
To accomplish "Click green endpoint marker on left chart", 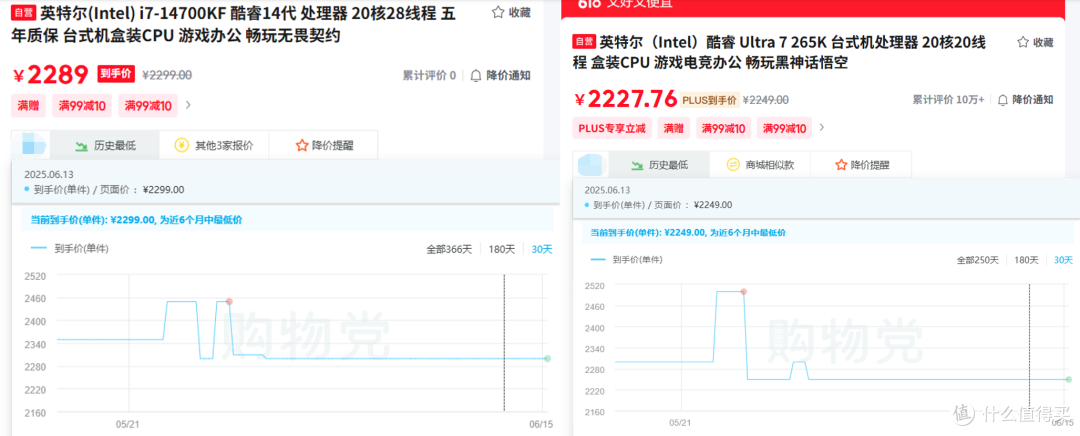I will tap(548, 359).
